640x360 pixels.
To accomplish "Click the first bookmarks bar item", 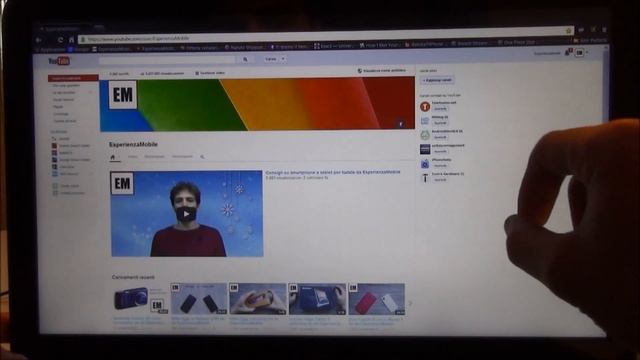I will click(51, 50).
